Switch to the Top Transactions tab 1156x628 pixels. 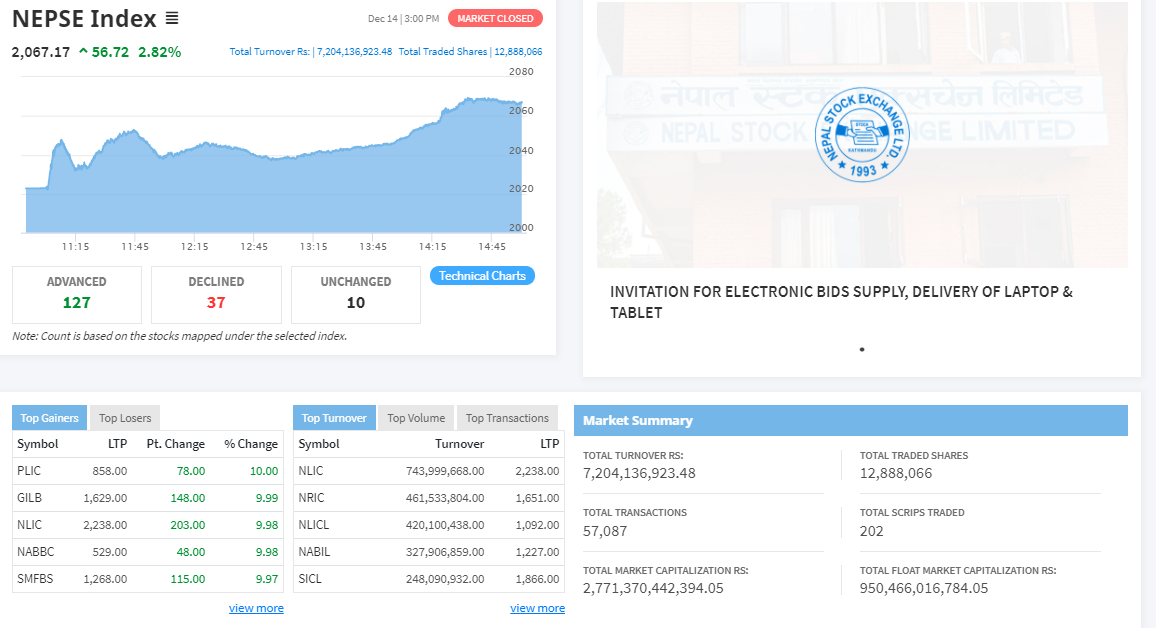[507, 418]
